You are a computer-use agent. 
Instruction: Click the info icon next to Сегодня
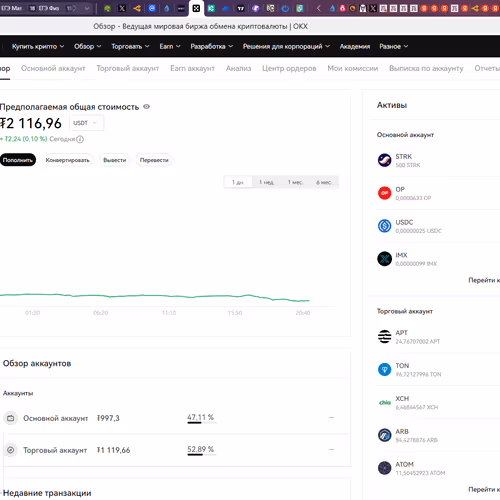80,139
